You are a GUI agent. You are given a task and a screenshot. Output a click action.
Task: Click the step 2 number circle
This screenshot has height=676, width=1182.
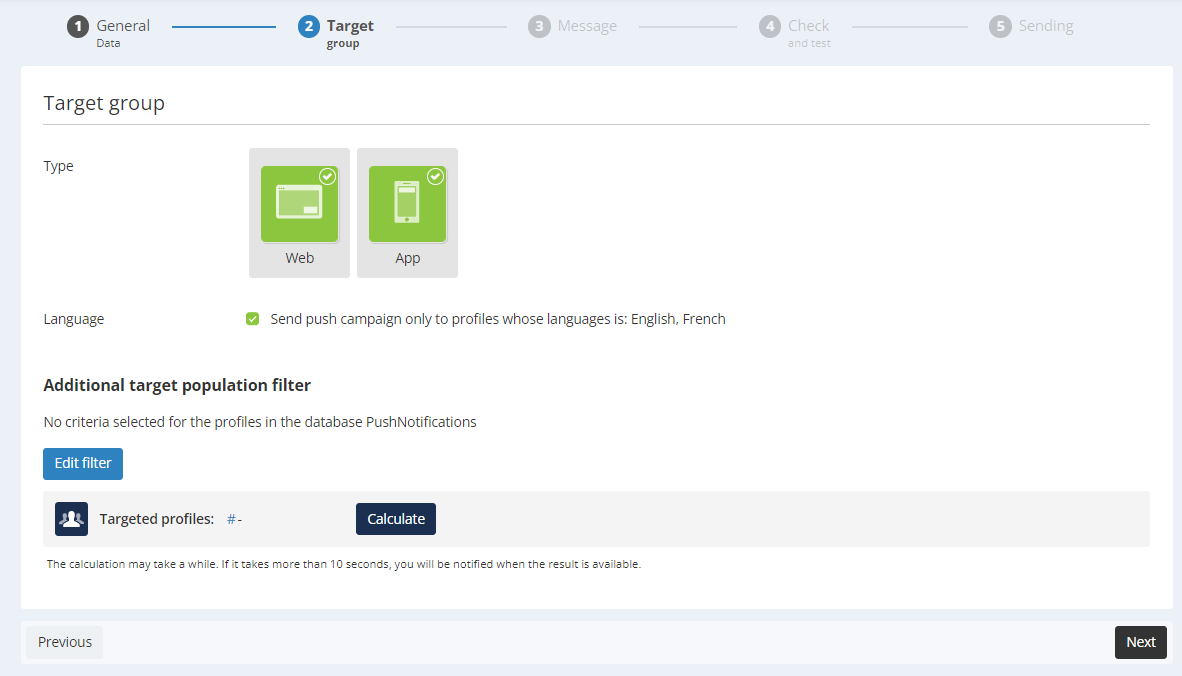click(308, 26)
